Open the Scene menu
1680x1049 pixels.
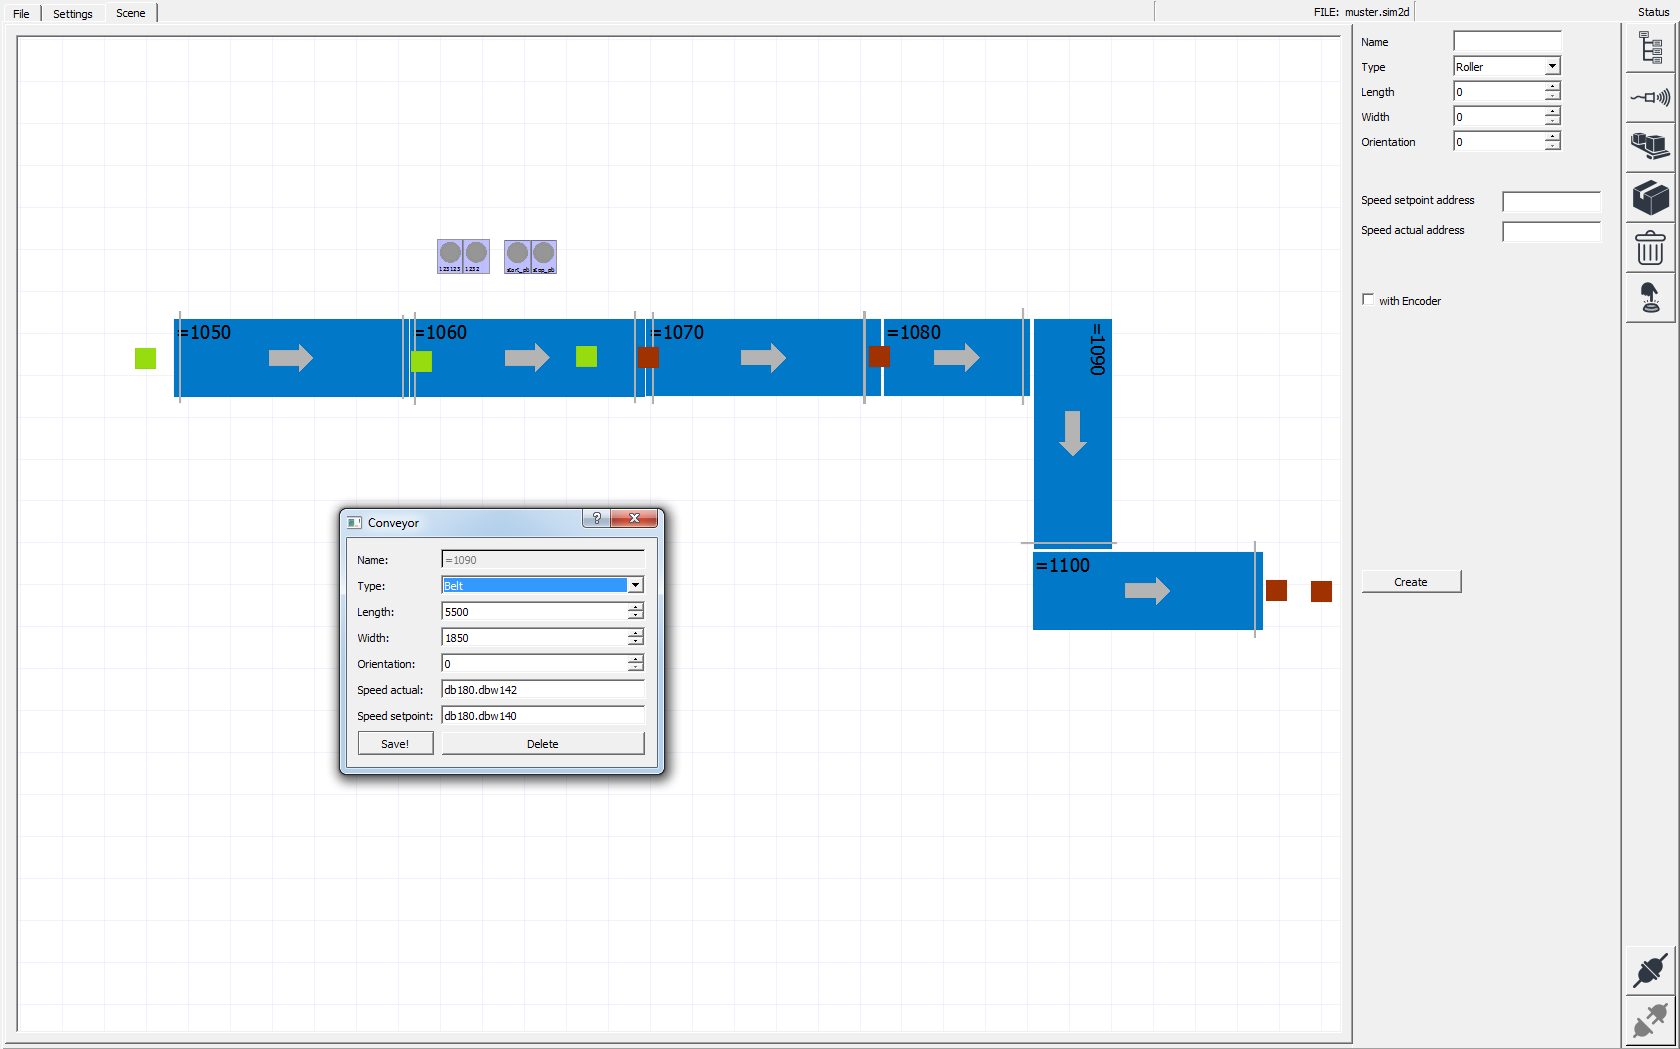(131, 13)
